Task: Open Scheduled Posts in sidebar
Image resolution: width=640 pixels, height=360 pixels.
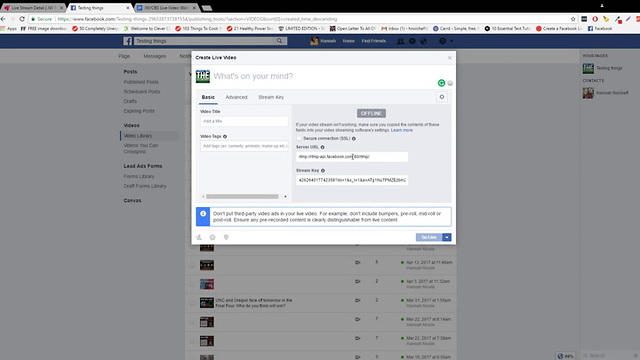Action: 142,92
